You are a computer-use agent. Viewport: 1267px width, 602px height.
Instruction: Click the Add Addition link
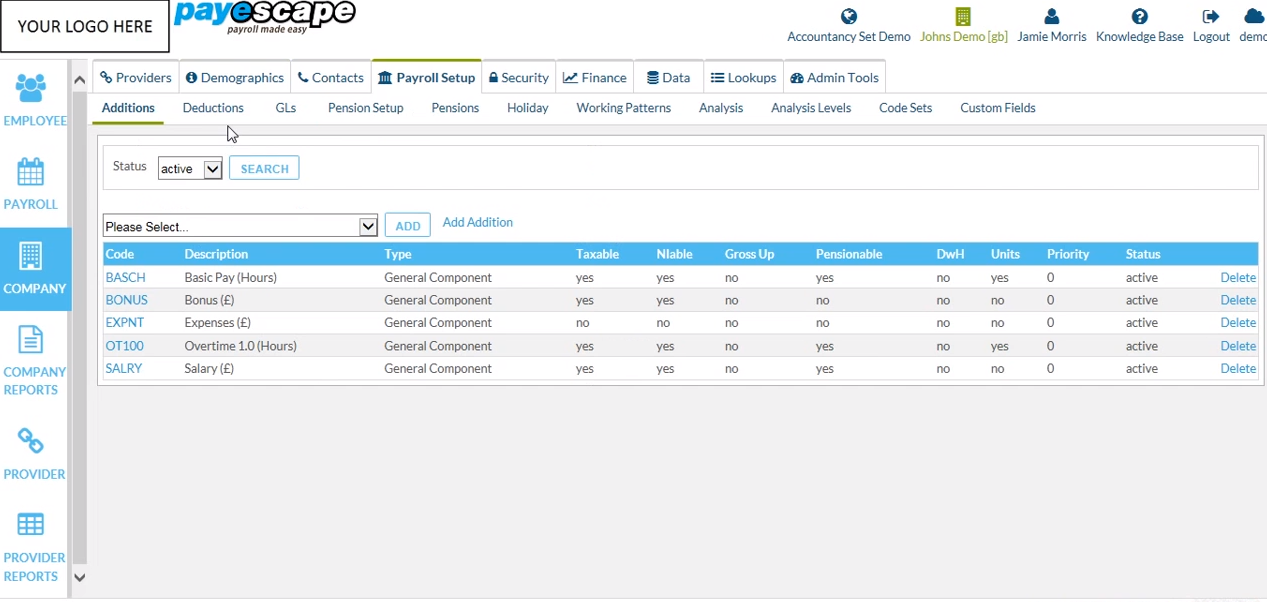[x=477, y=222]
